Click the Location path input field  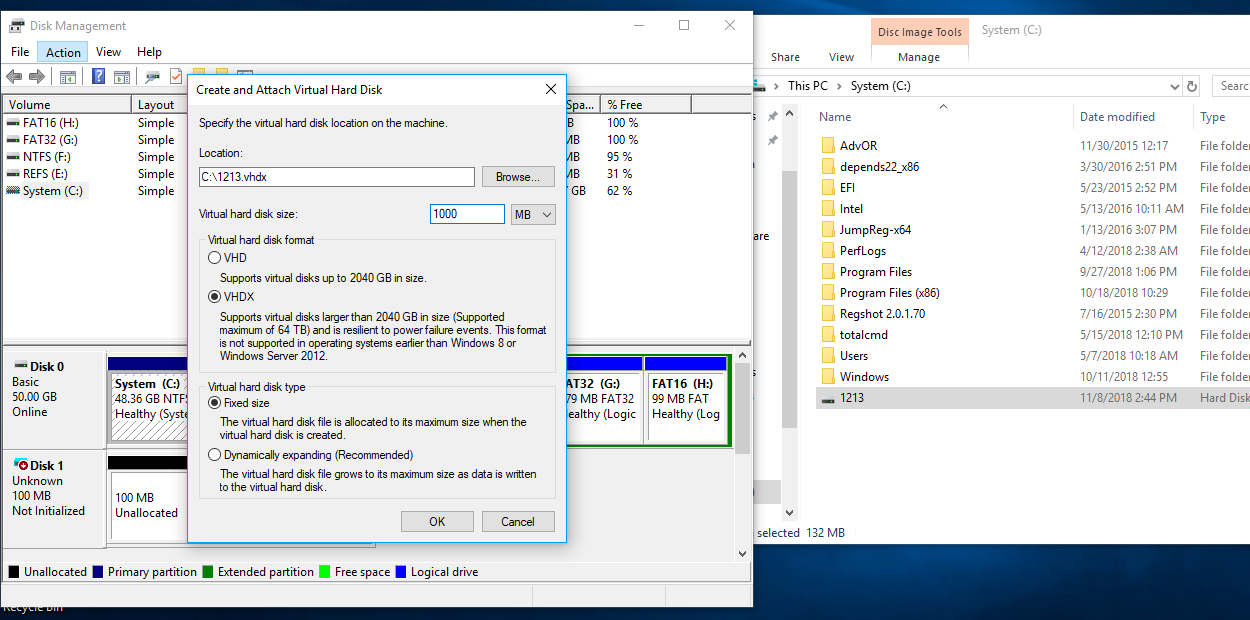point(337,177)
